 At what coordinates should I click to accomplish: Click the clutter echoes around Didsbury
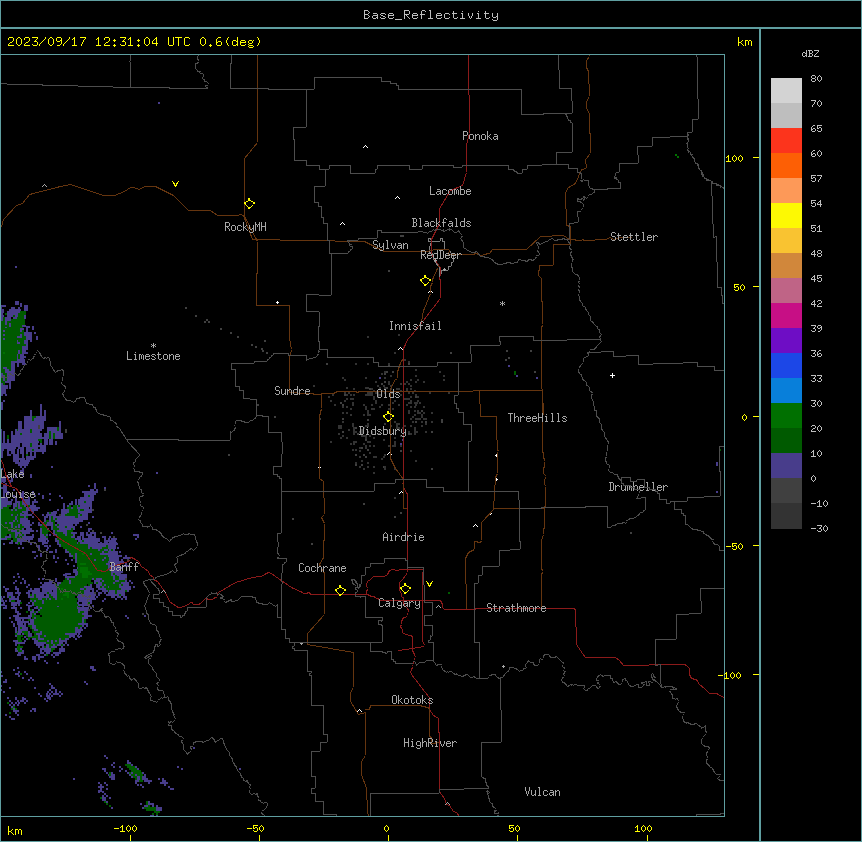coord(382,418)
